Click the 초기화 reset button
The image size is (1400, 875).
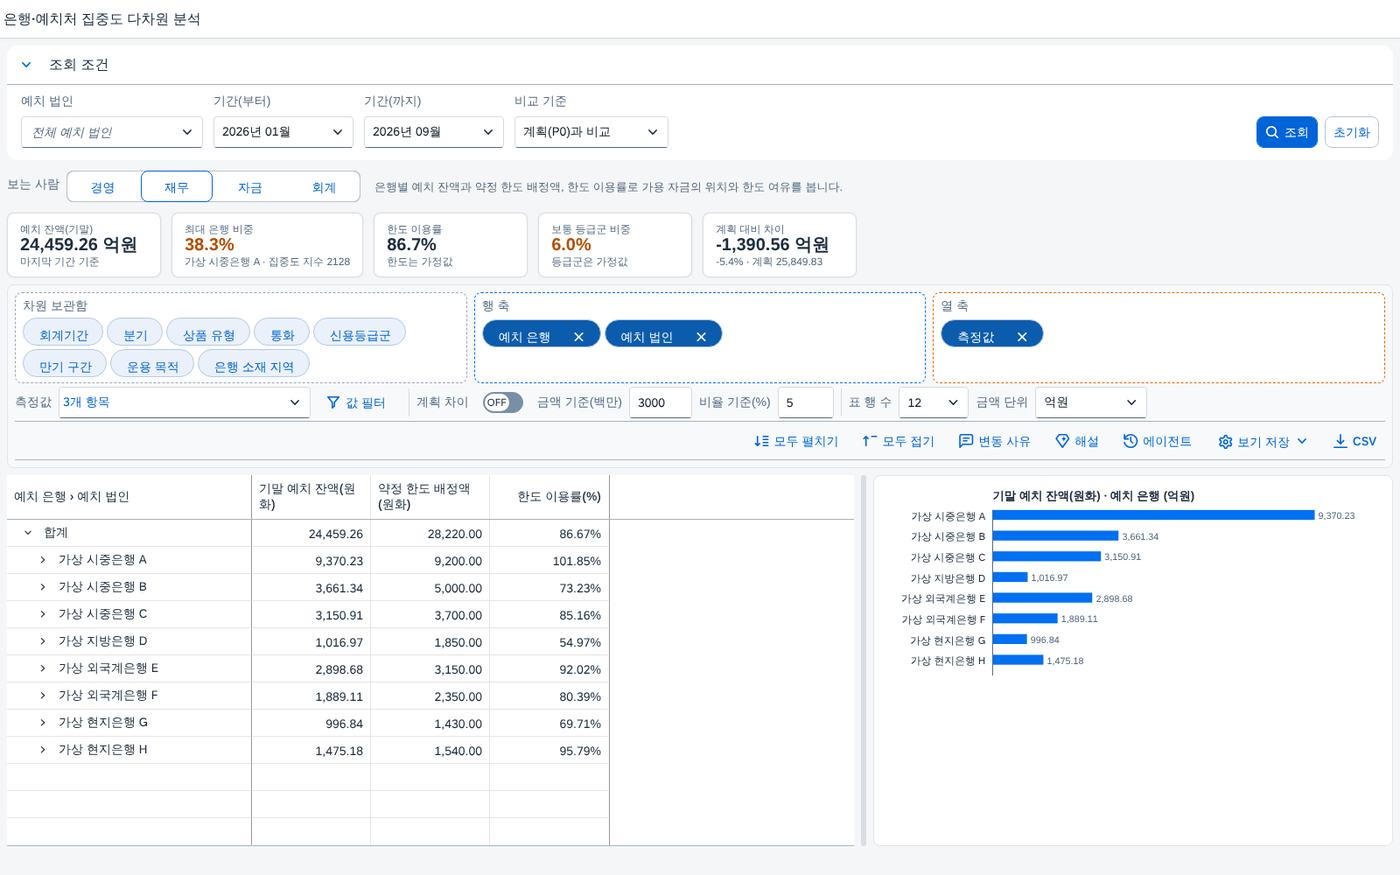click(1351, 132)
